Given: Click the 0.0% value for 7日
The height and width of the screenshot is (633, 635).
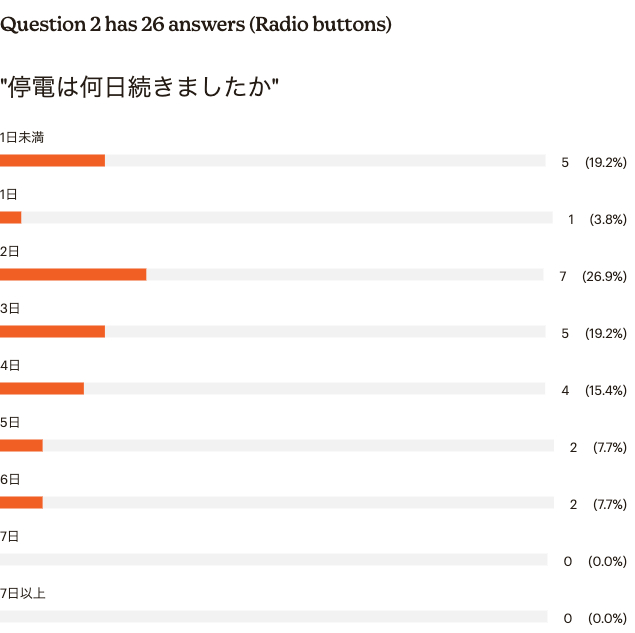Looking at the screenshot, I should pyautogui.click(x=607, y=561).
